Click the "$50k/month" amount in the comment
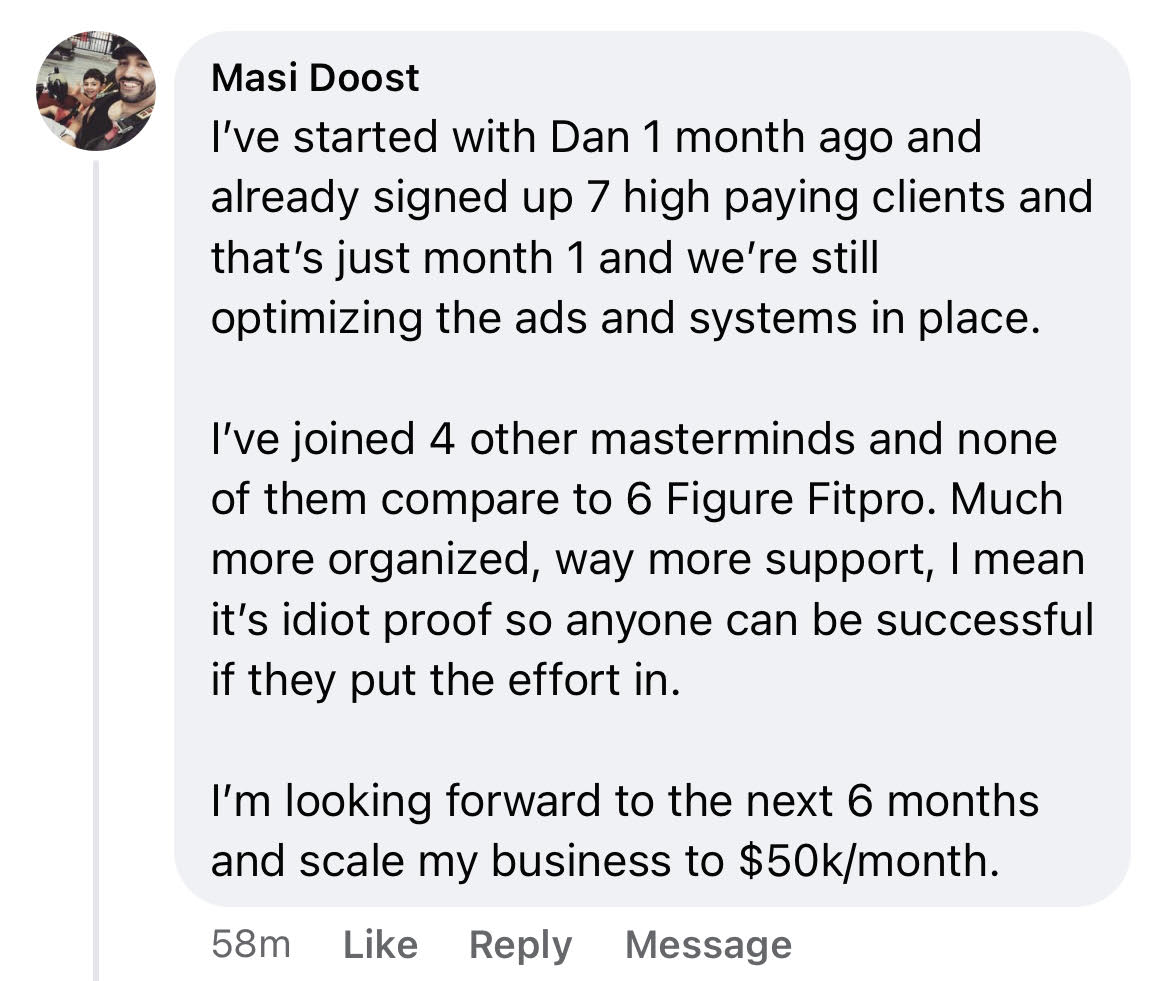The image size is (1170, 981). [868, 860]
